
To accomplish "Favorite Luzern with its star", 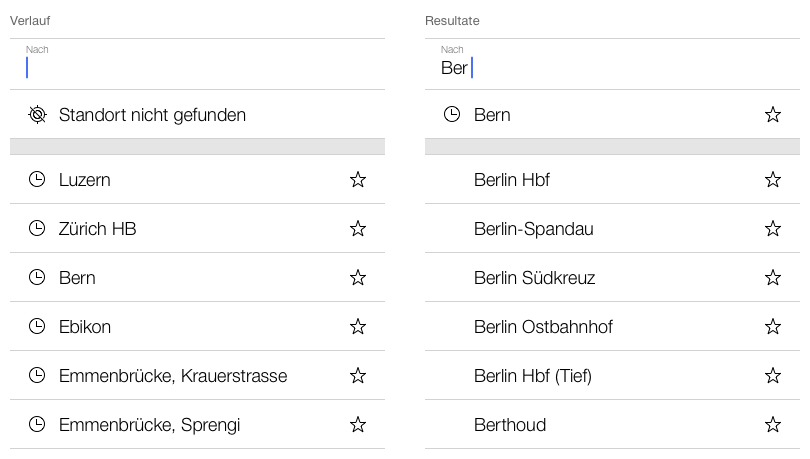I will pos(358,180).
